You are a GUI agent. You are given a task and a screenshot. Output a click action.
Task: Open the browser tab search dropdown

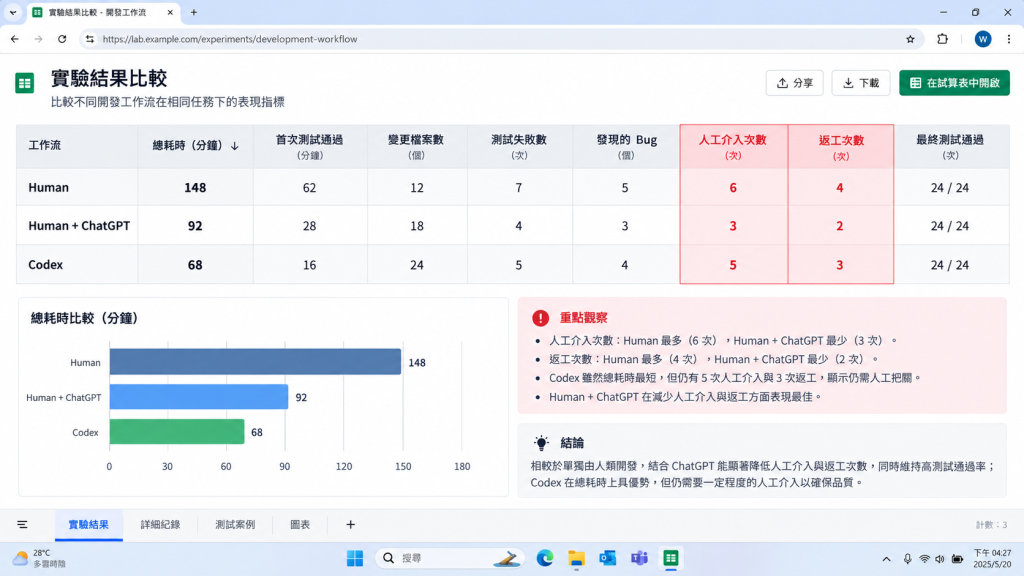click(12, 12)
